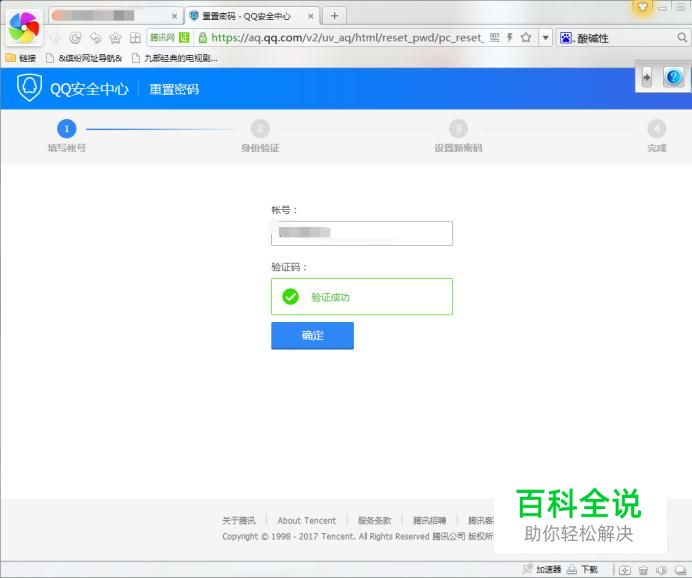Screen dimensions: 692x578
Task: Click the QQ penguin shield logo
Action: tap(29, 87)
